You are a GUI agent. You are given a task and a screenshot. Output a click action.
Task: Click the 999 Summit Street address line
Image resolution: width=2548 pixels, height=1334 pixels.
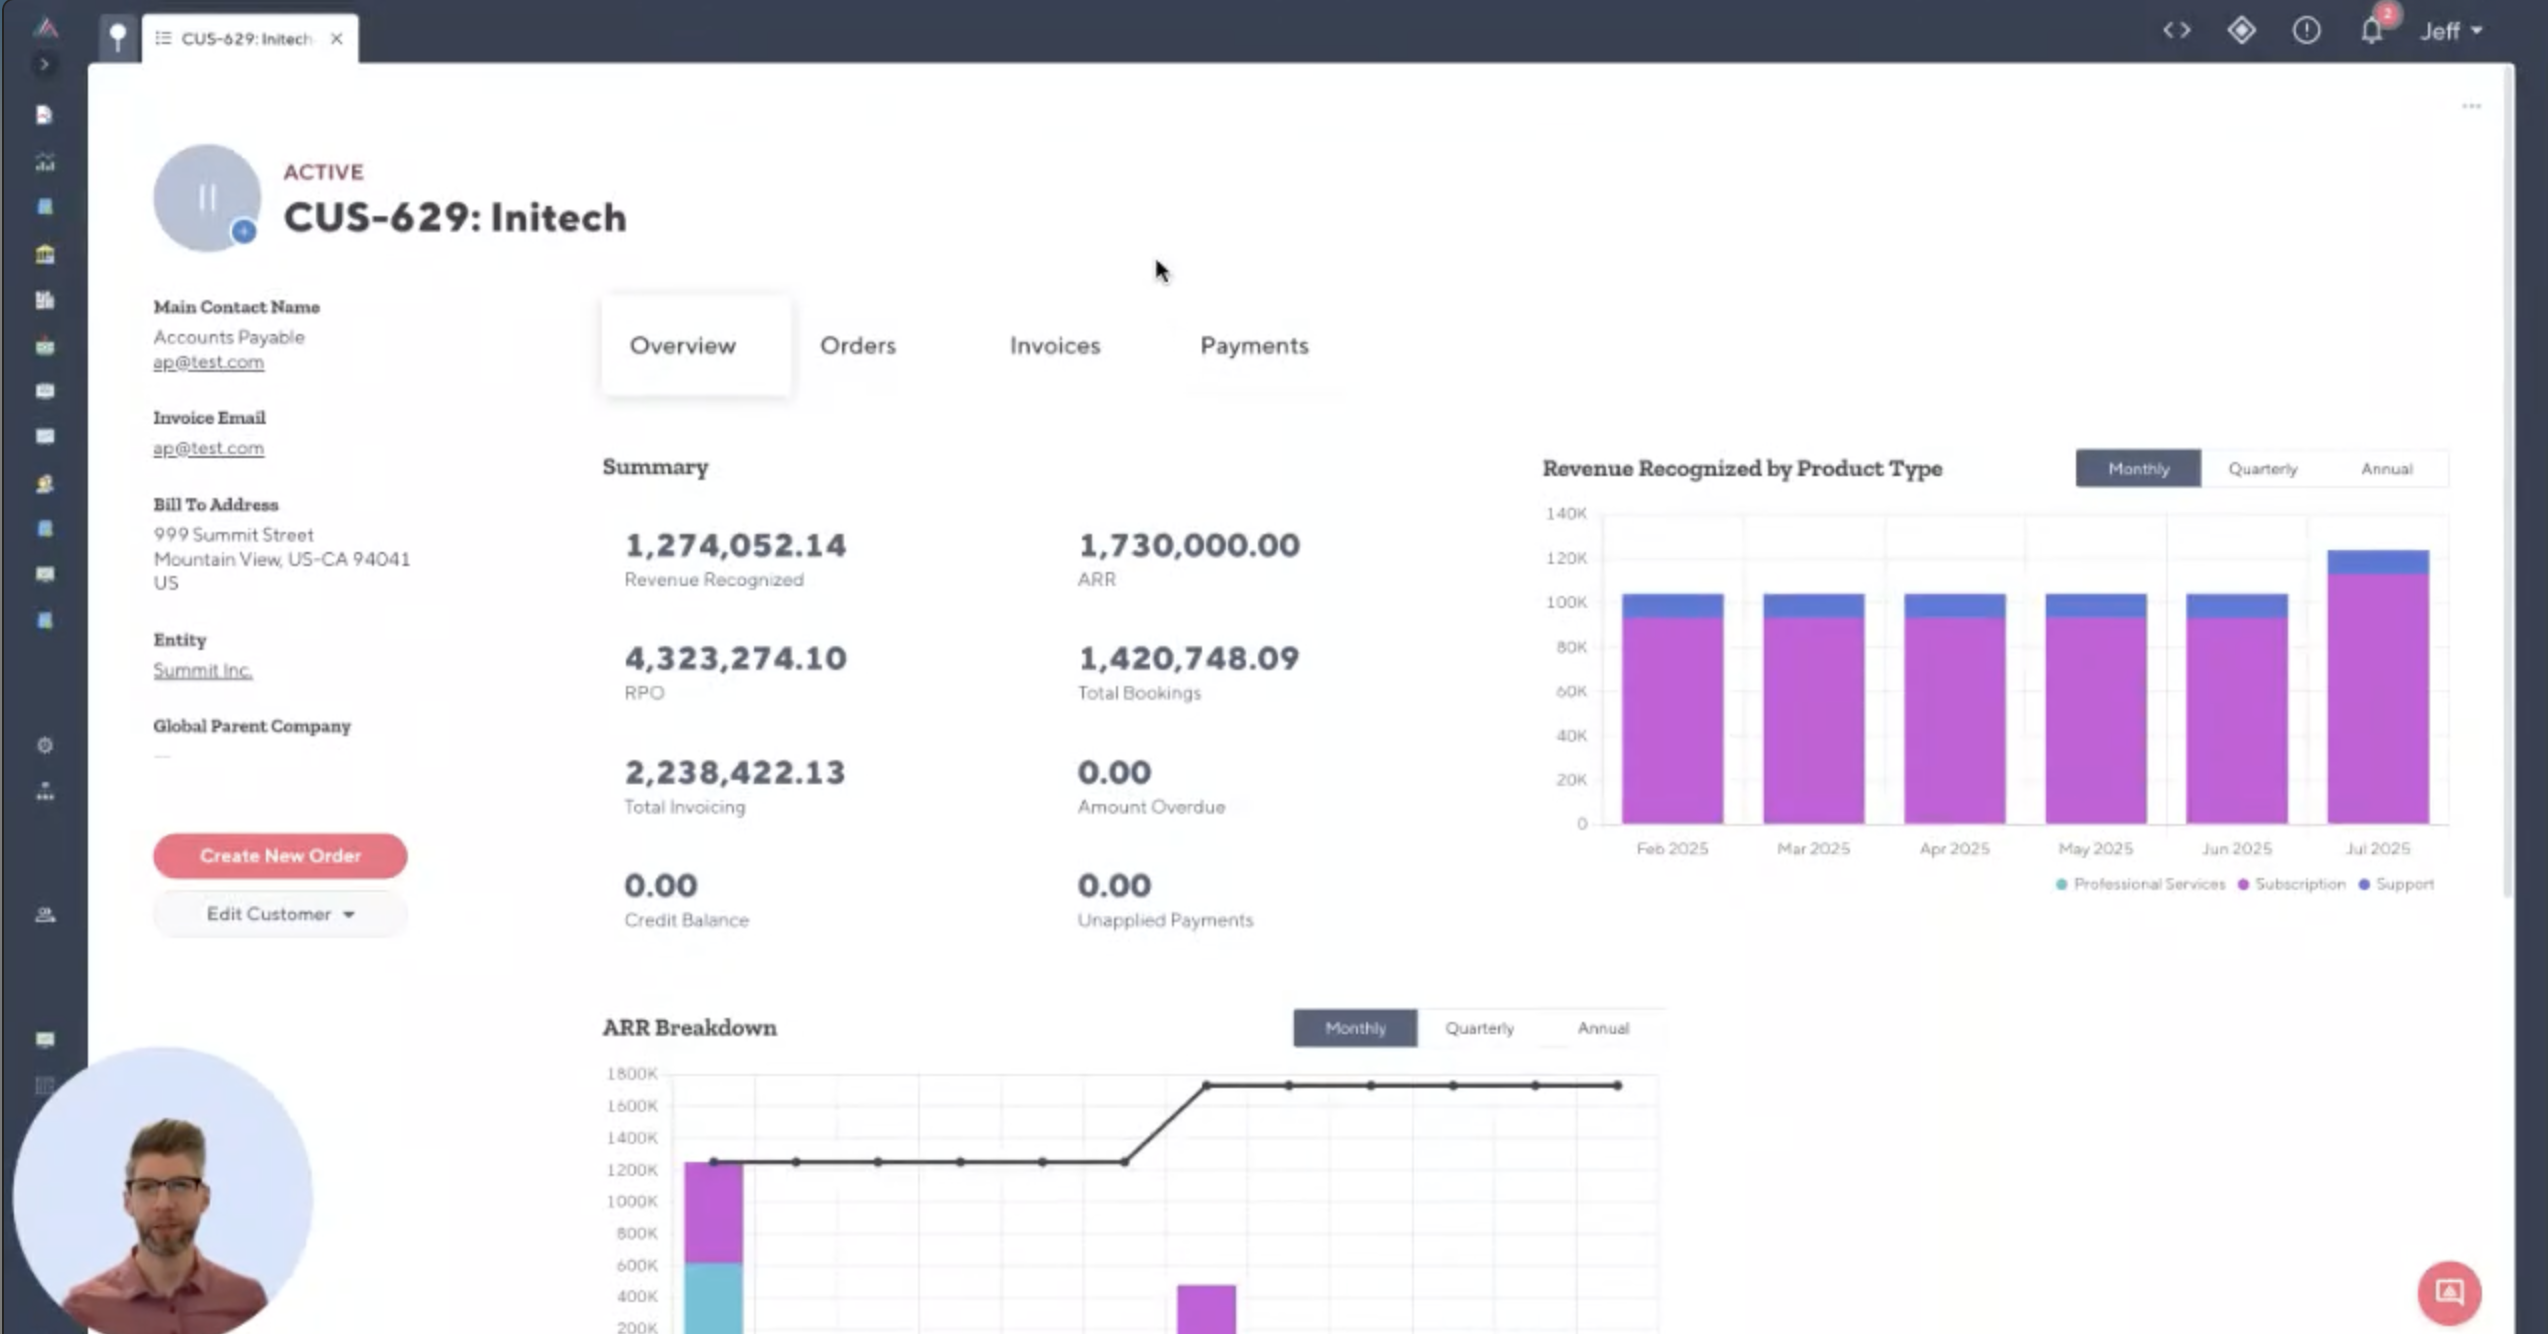point(233,535)
